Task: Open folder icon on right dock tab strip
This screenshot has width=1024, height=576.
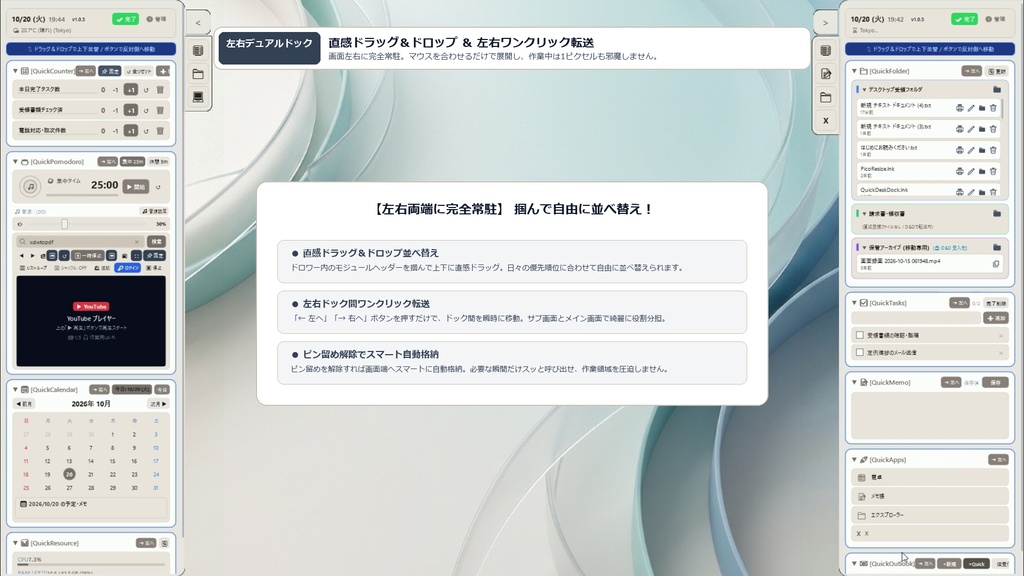Action: 825,97
